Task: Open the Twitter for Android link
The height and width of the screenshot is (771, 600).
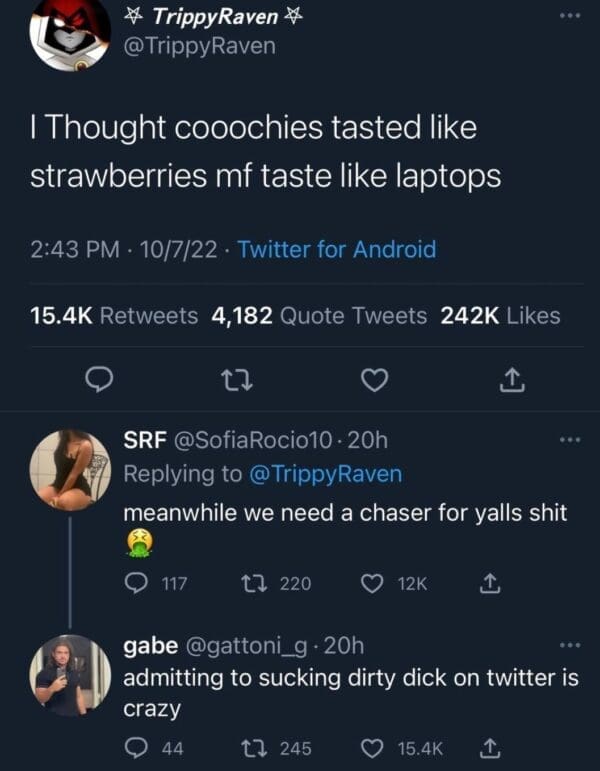Action: (336, 249)
